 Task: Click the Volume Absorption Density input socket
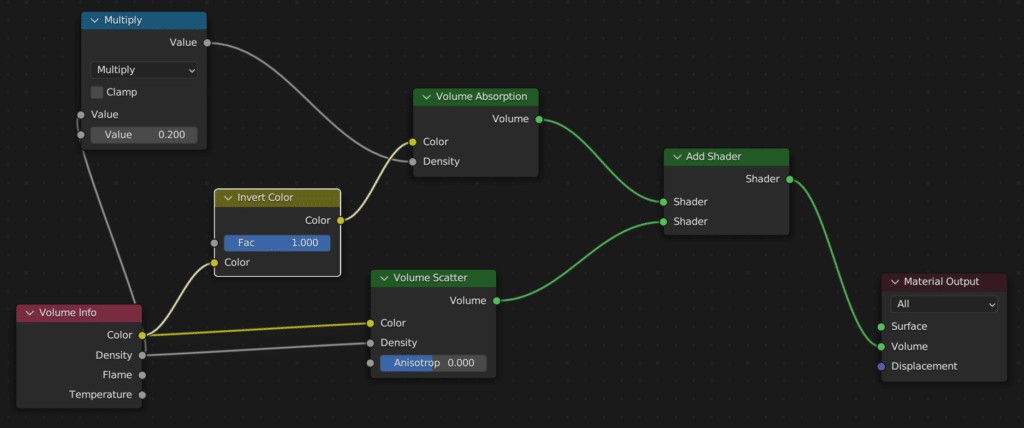click(412, 161)
